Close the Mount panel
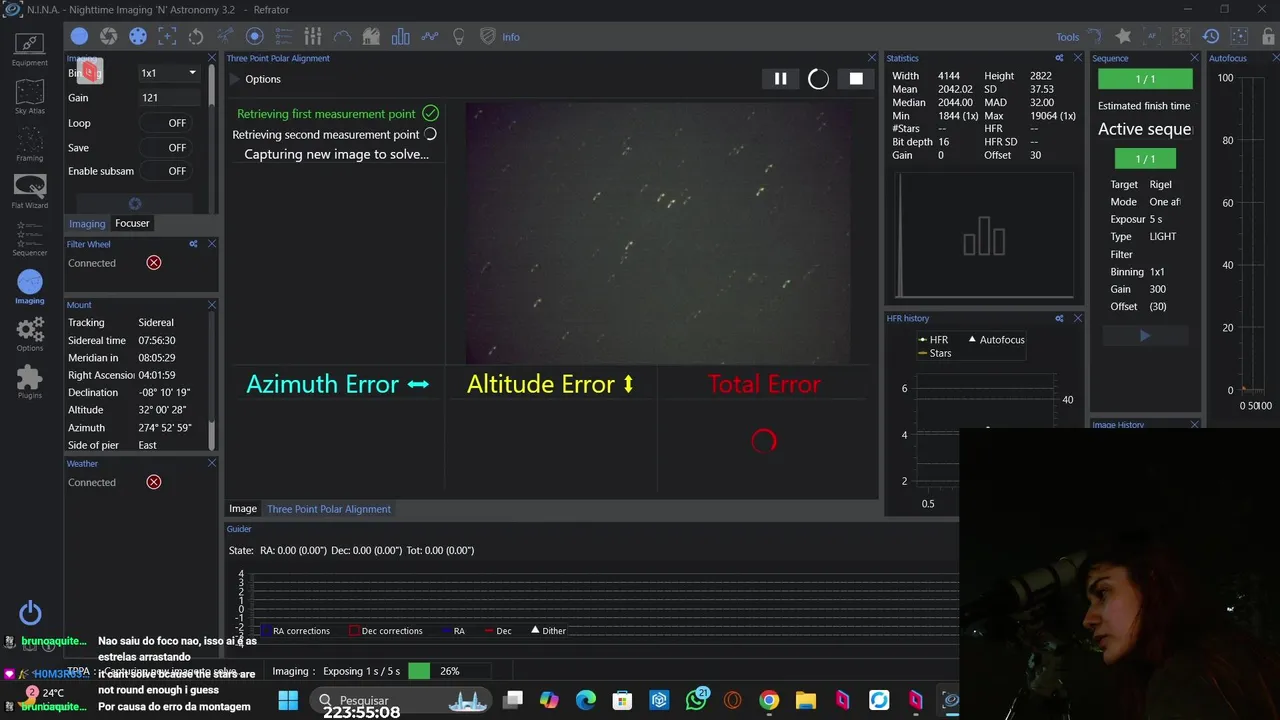The image size is (1280, 720). [x=212, y=305]
